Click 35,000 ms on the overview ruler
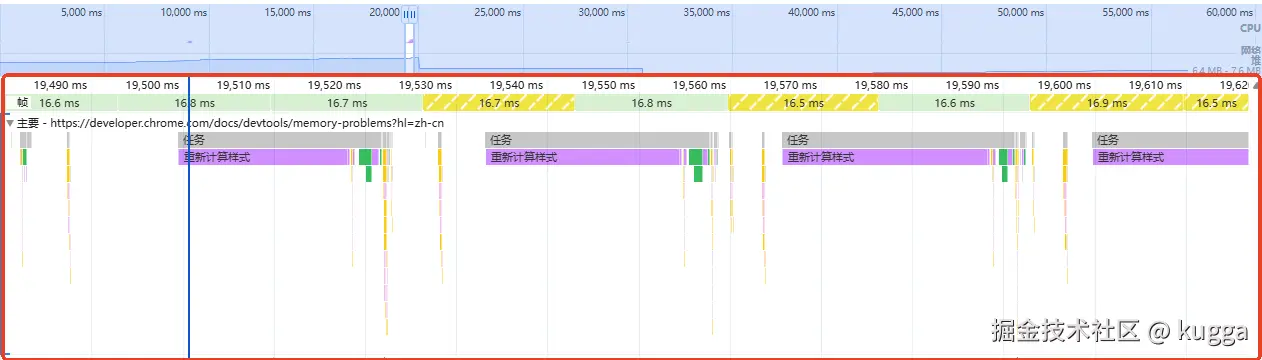The width and height of the screenshot is (1262, 360). 708,13
